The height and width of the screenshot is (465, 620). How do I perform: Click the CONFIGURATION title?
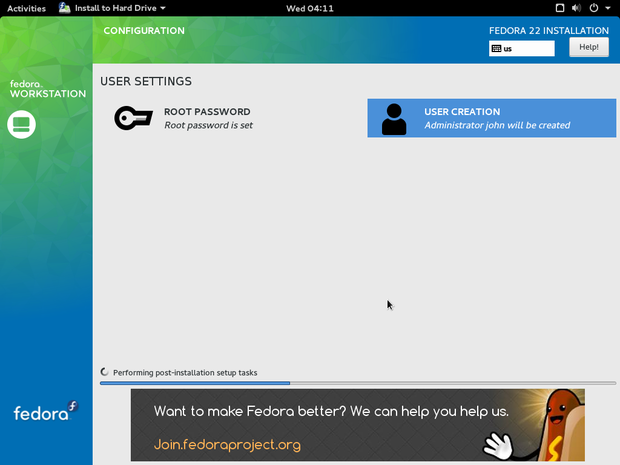tap(144, 31)
